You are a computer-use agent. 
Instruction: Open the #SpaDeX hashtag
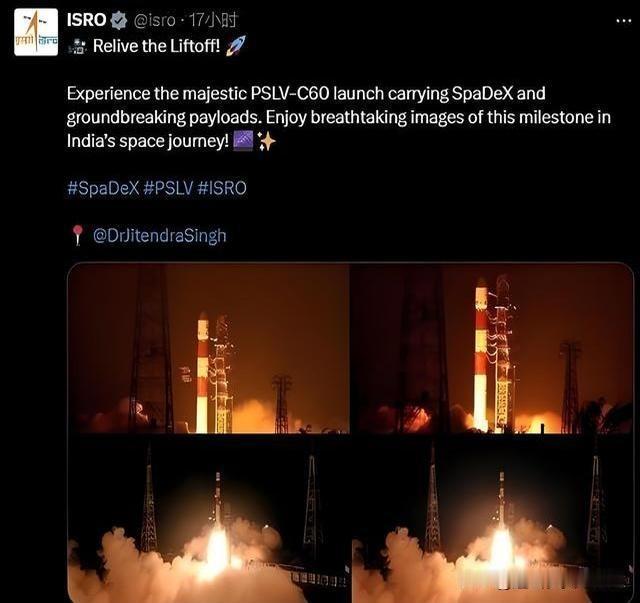click(103, 189)
